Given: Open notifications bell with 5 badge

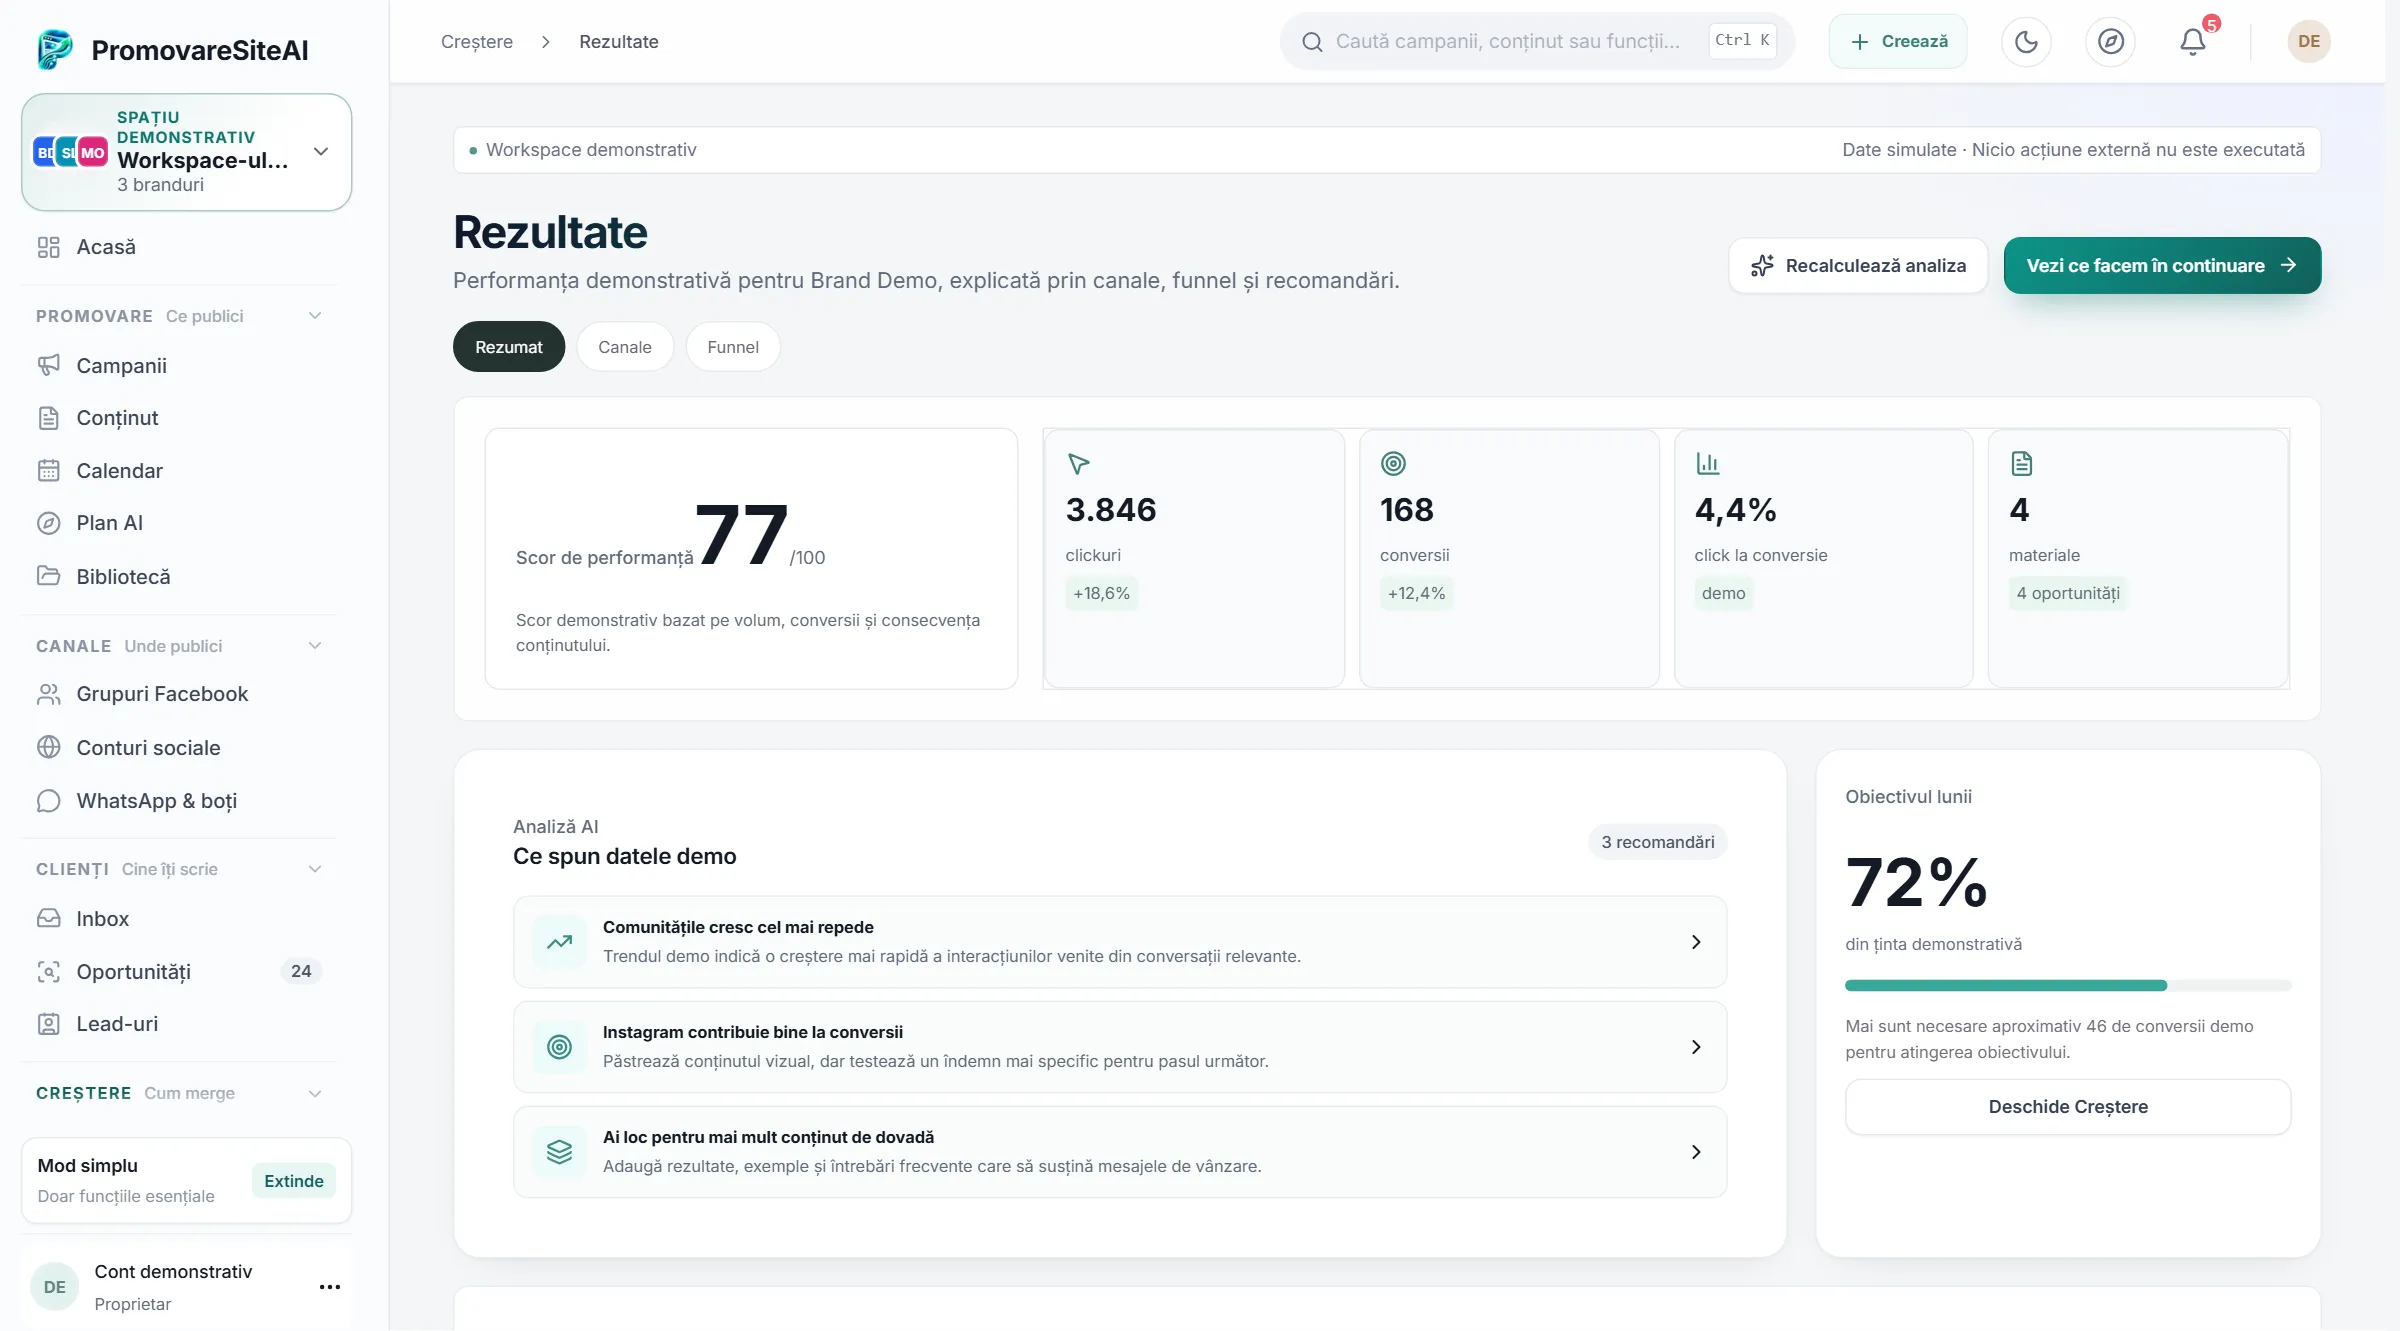Looking at the screenshot, I should (2193, 41).
